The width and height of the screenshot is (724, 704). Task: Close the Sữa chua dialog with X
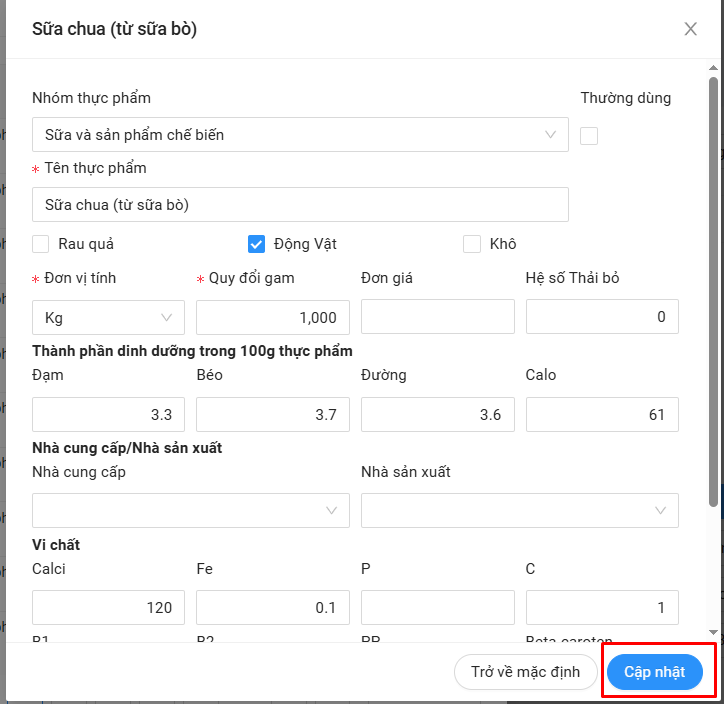pos(690,29)
